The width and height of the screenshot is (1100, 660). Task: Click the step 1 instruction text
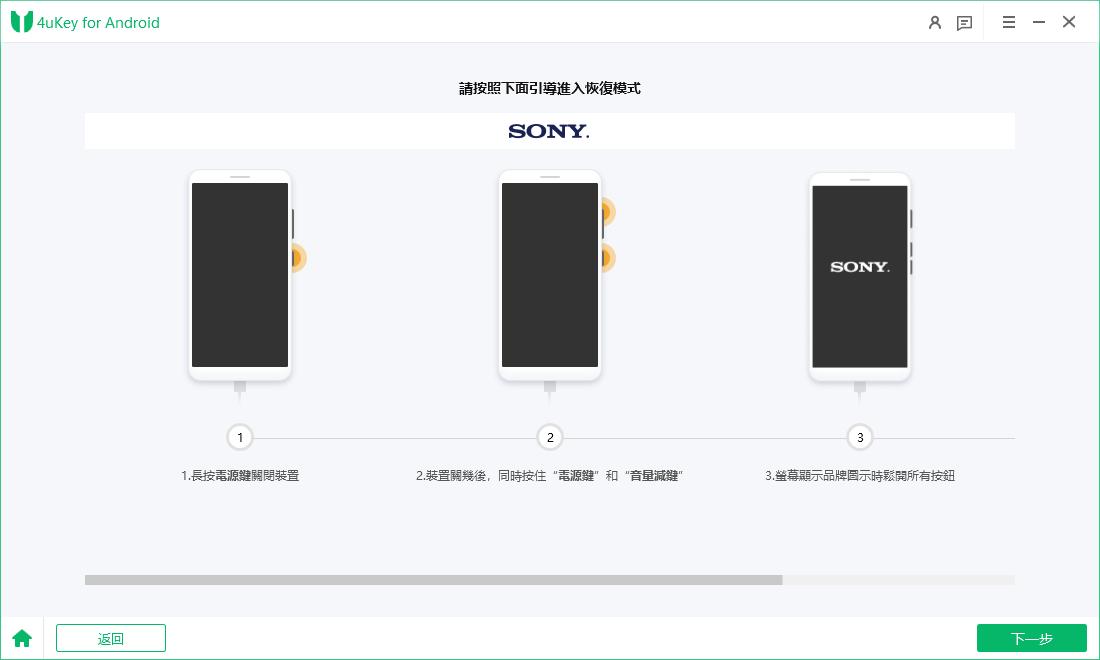coord(240,476)
